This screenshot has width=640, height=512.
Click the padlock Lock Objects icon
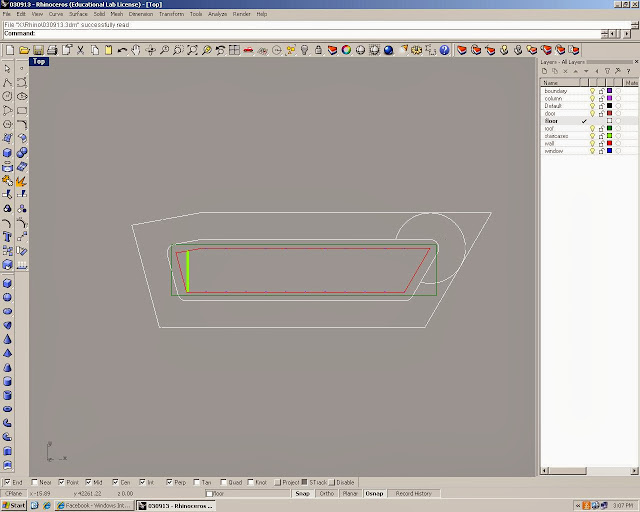pyautogui.click(x=318, y=50)
